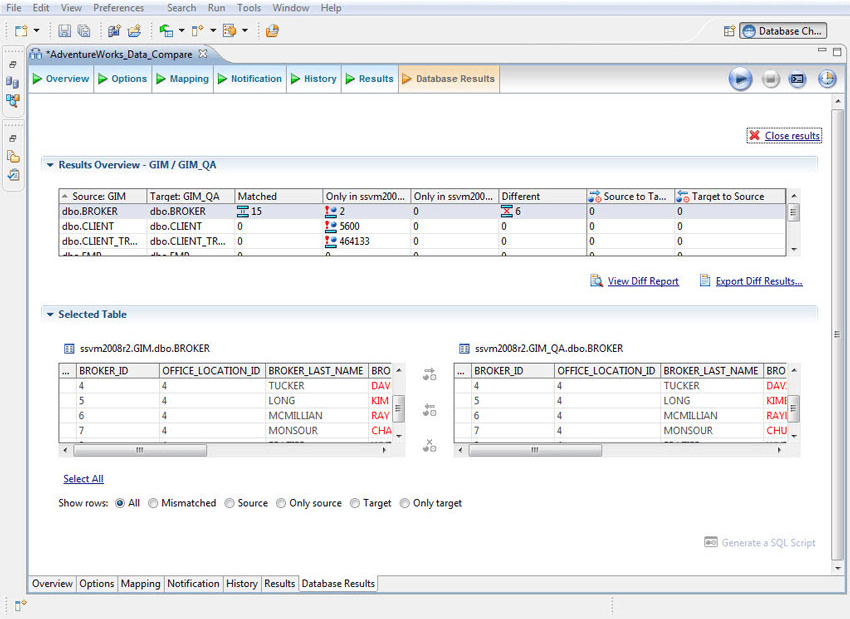Run the comparison job with the play button

(x=740, y=79)
